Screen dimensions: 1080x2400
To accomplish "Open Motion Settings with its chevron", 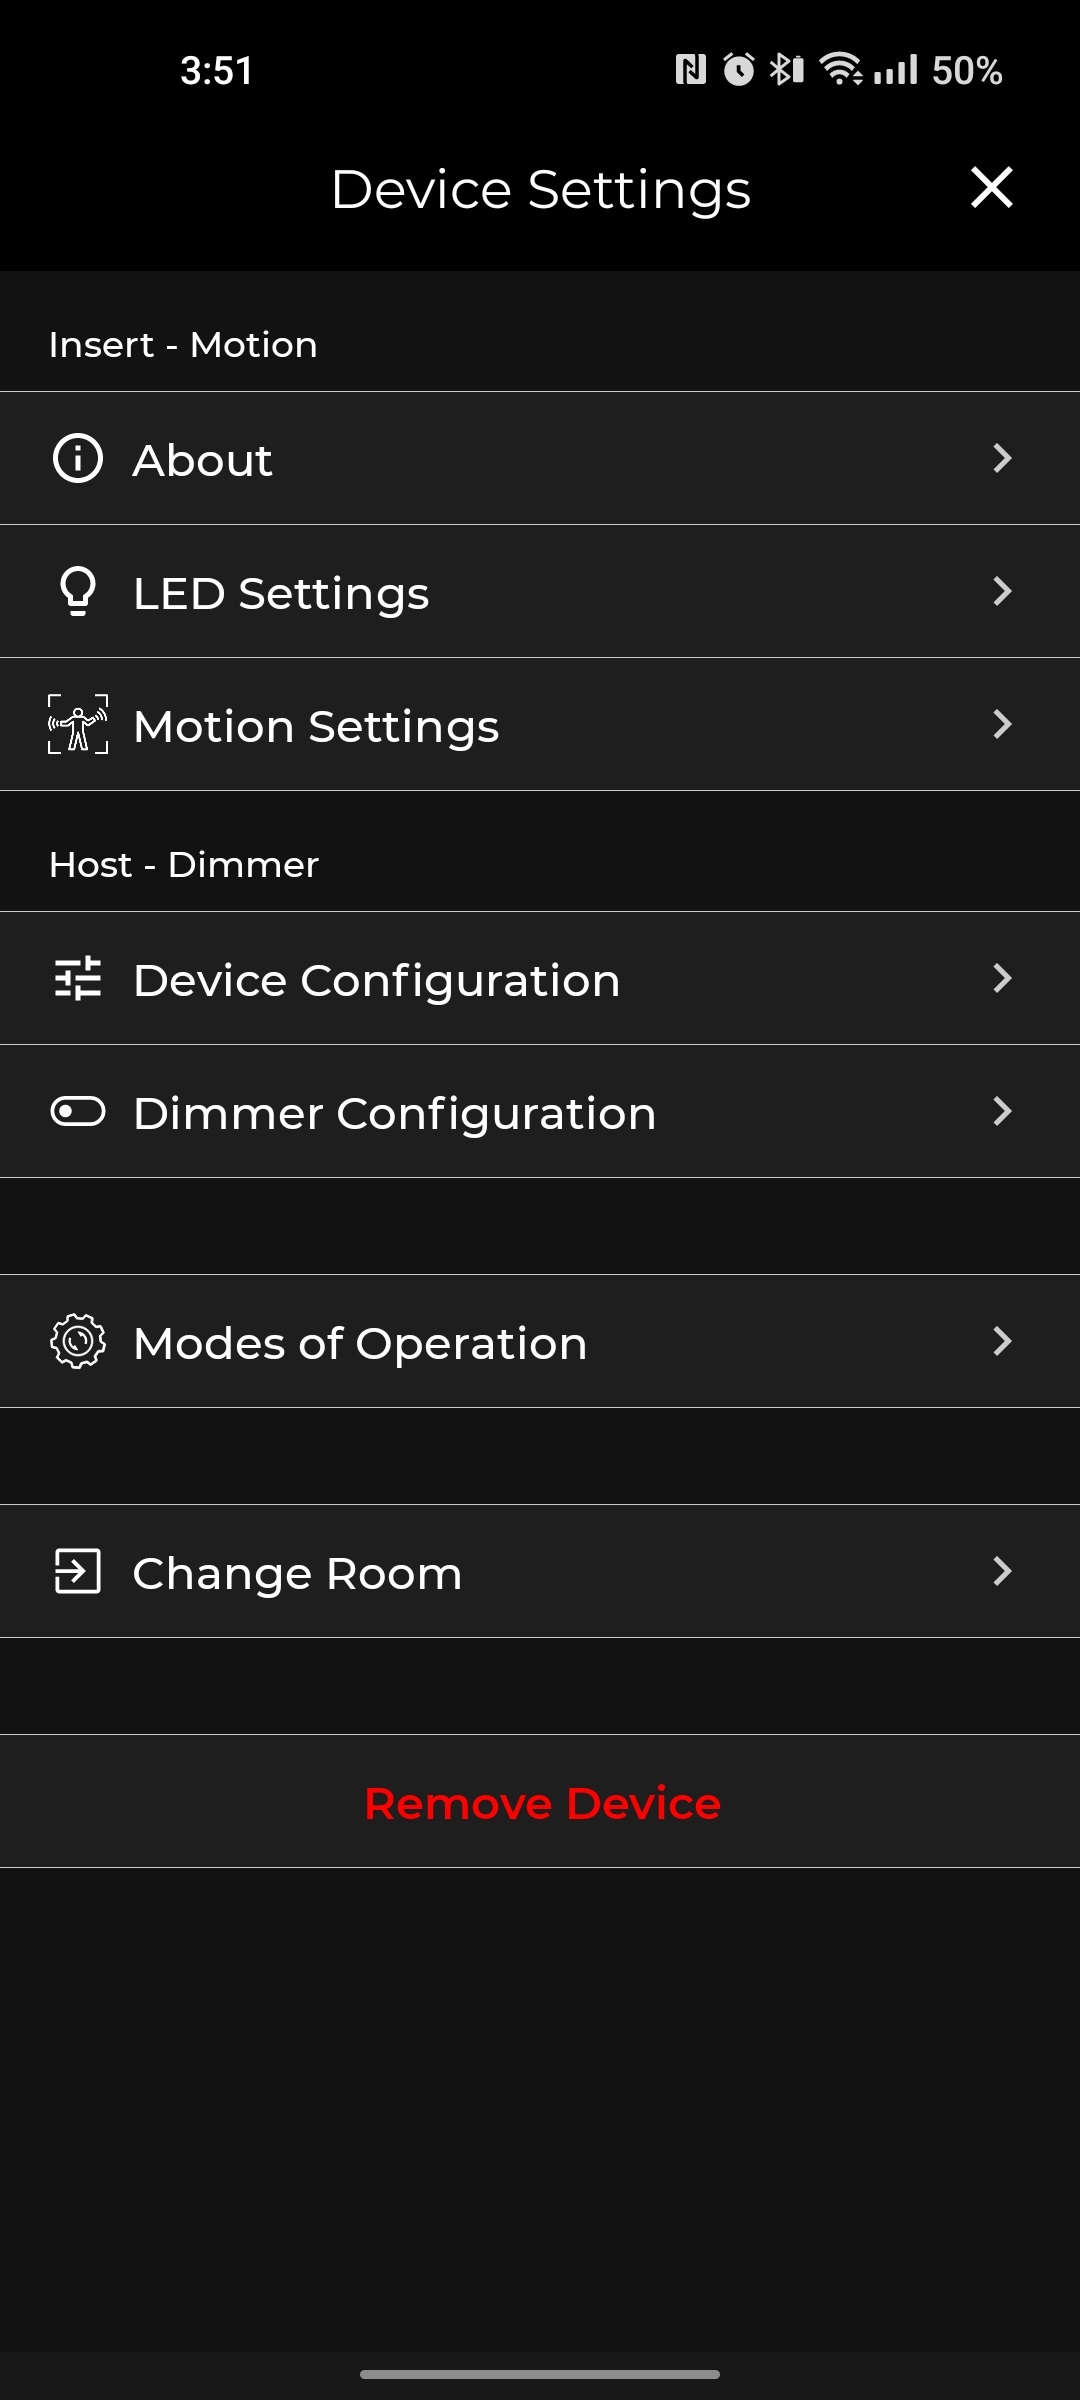I will click(x=1002, y=724).
